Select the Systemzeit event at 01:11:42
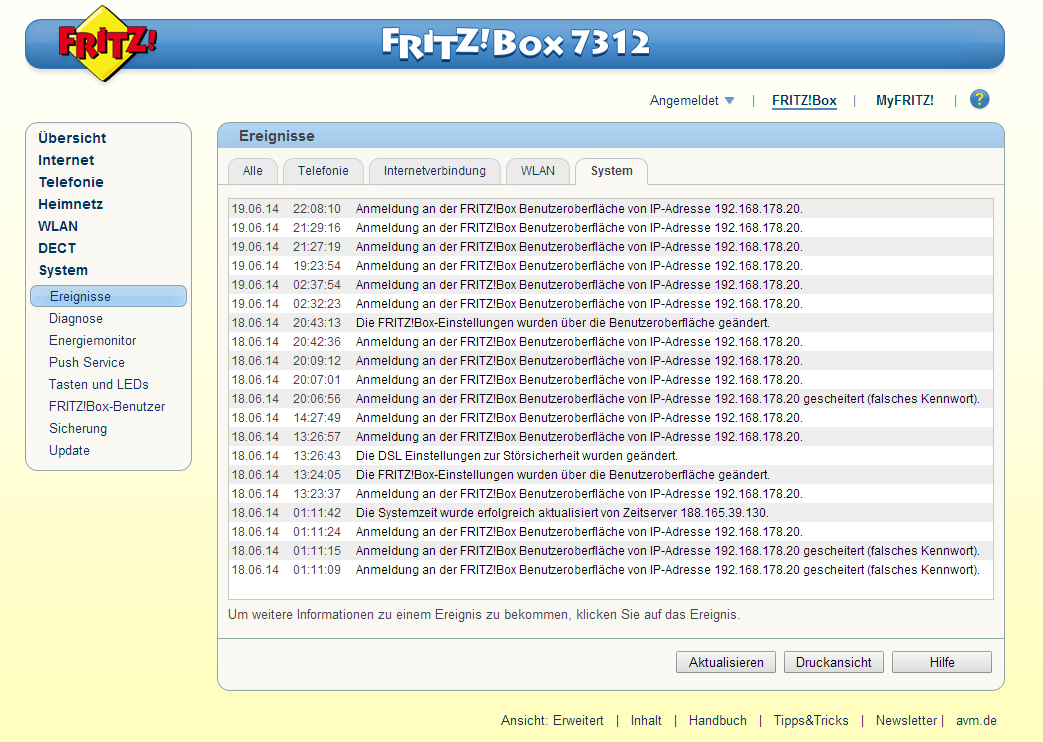This screenshot has width=1043, height=742. (611, 512)
